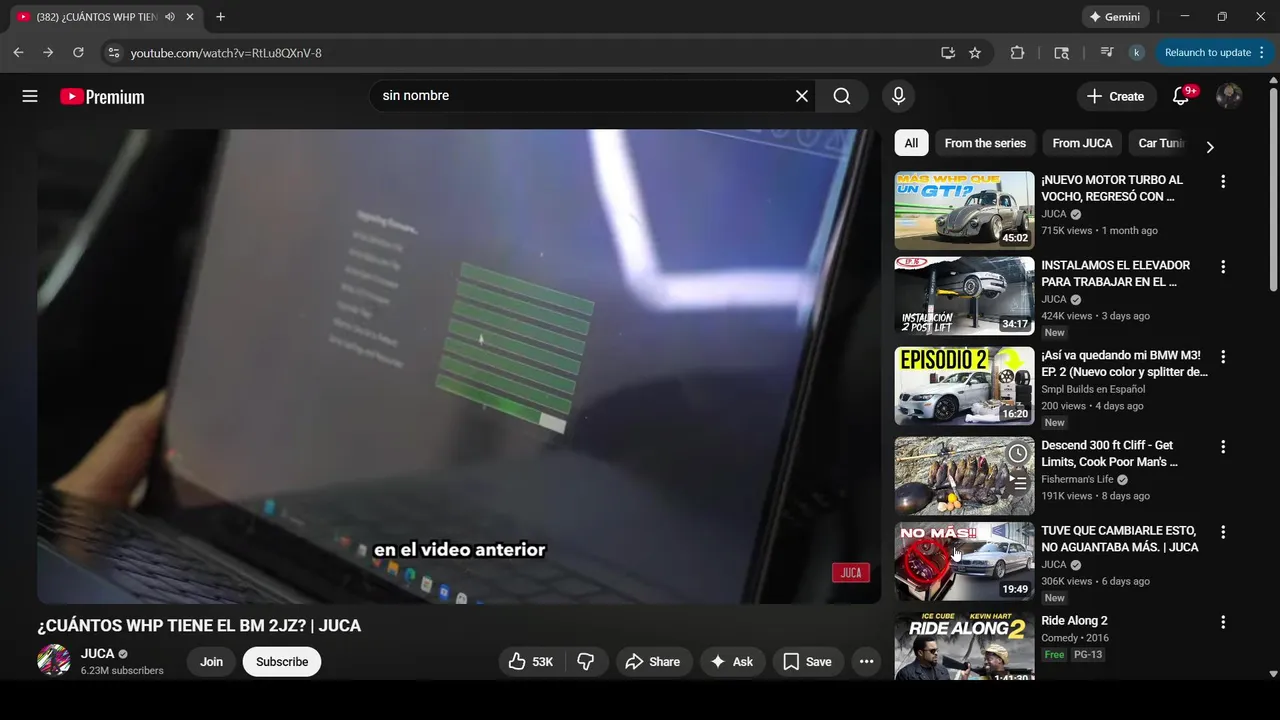
Task: Install or cast icon in address bar
Action: pyautogui.click(x=948, y=53)
